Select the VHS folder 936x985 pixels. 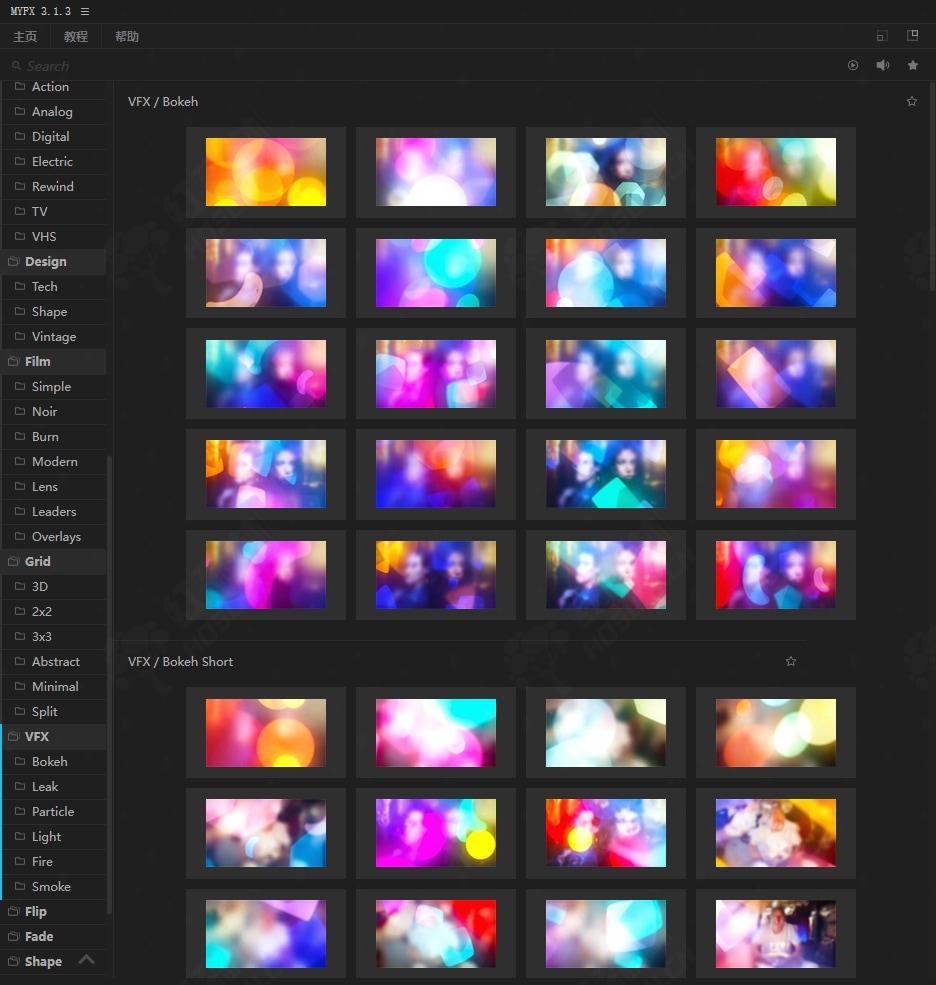point(54,236)
